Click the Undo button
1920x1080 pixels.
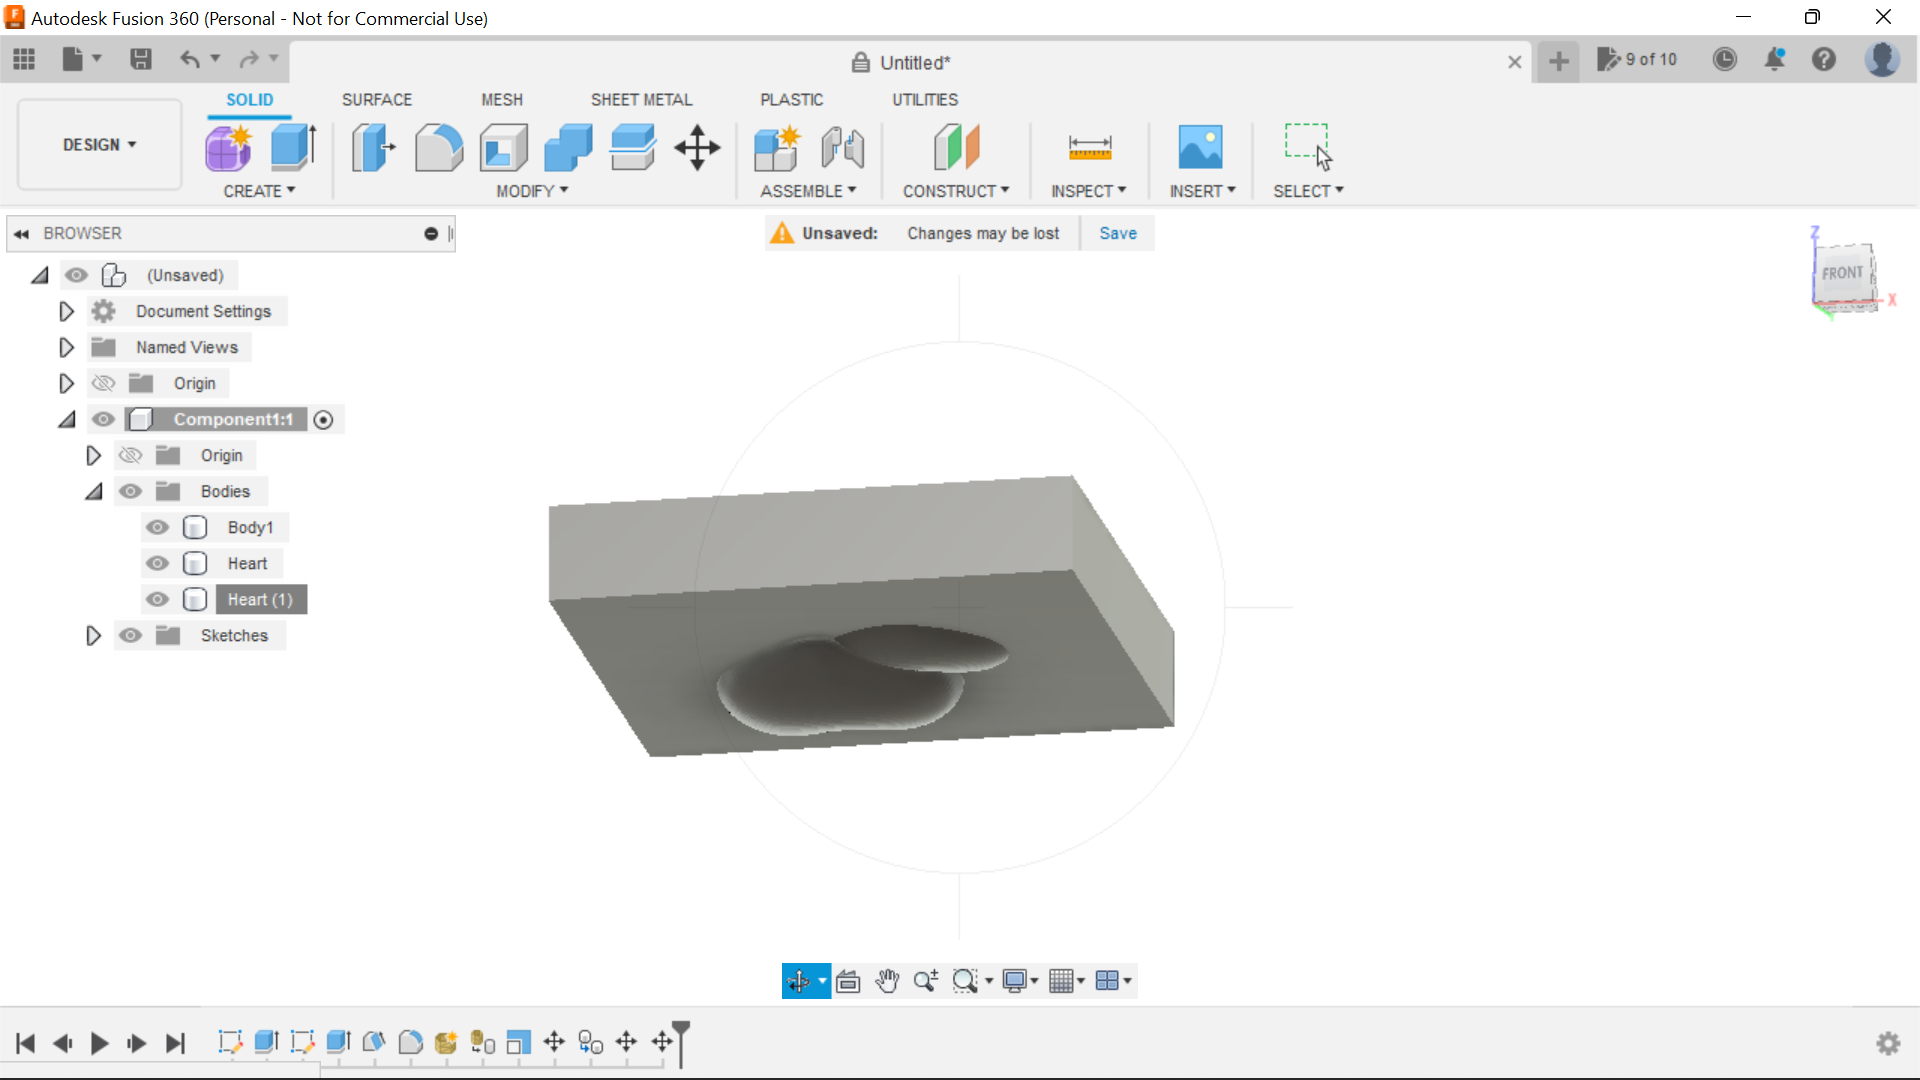[190, 58]
